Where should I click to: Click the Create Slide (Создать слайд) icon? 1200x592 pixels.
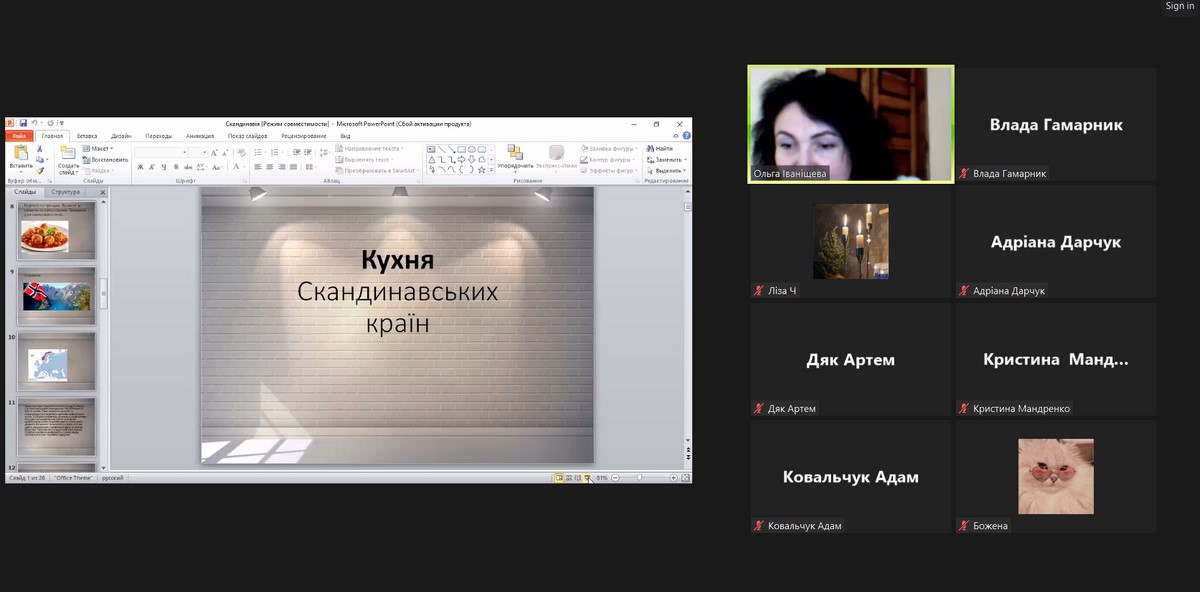click(x=67, y=154)
